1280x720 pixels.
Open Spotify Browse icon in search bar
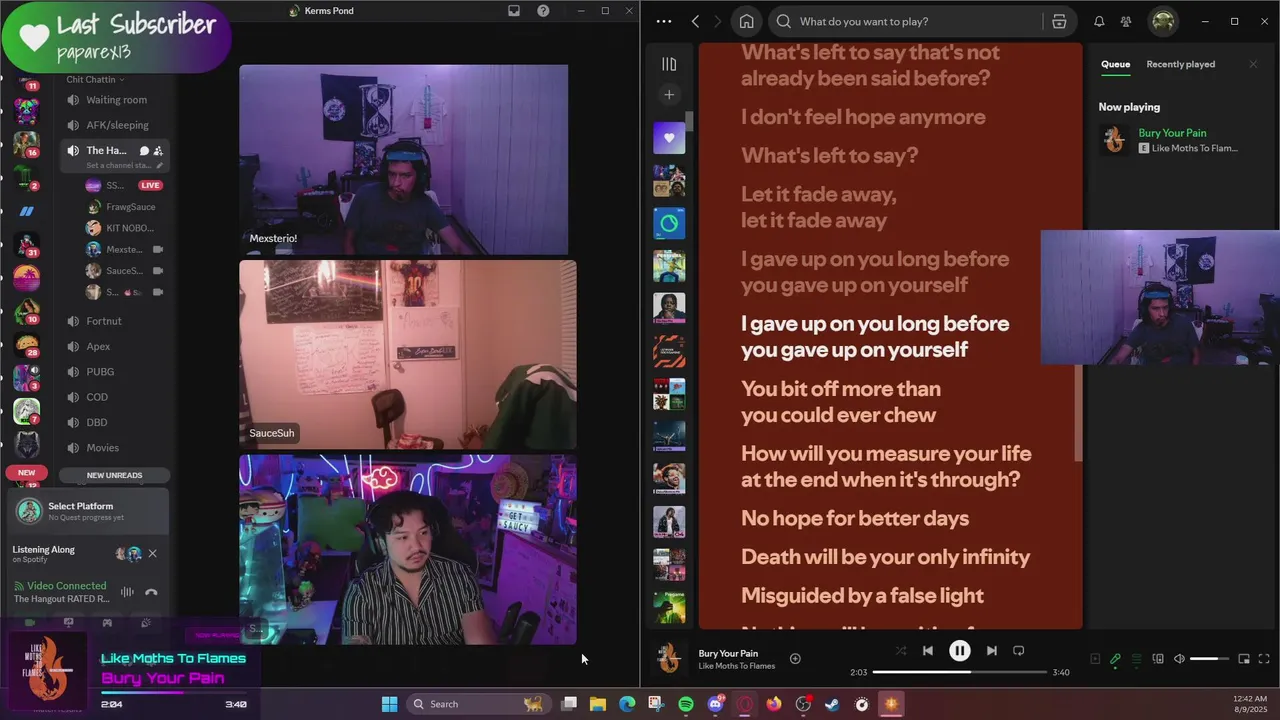tap(1059, 21)
